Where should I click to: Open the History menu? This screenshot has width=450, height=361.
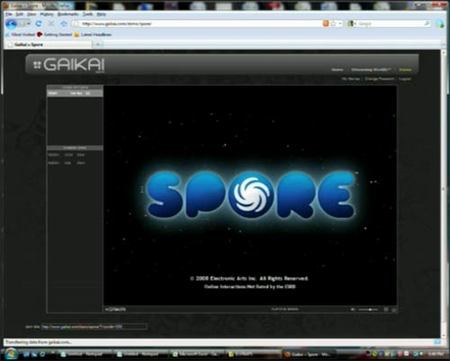[47, 14]
